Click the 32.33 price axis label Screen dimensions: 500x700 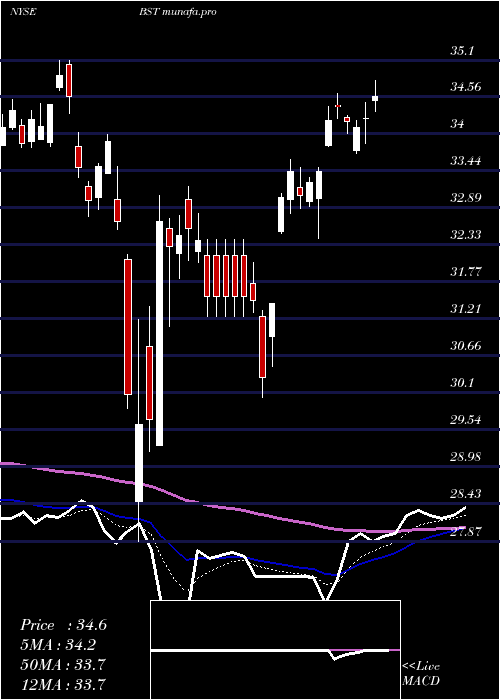(x=465, y=236)
